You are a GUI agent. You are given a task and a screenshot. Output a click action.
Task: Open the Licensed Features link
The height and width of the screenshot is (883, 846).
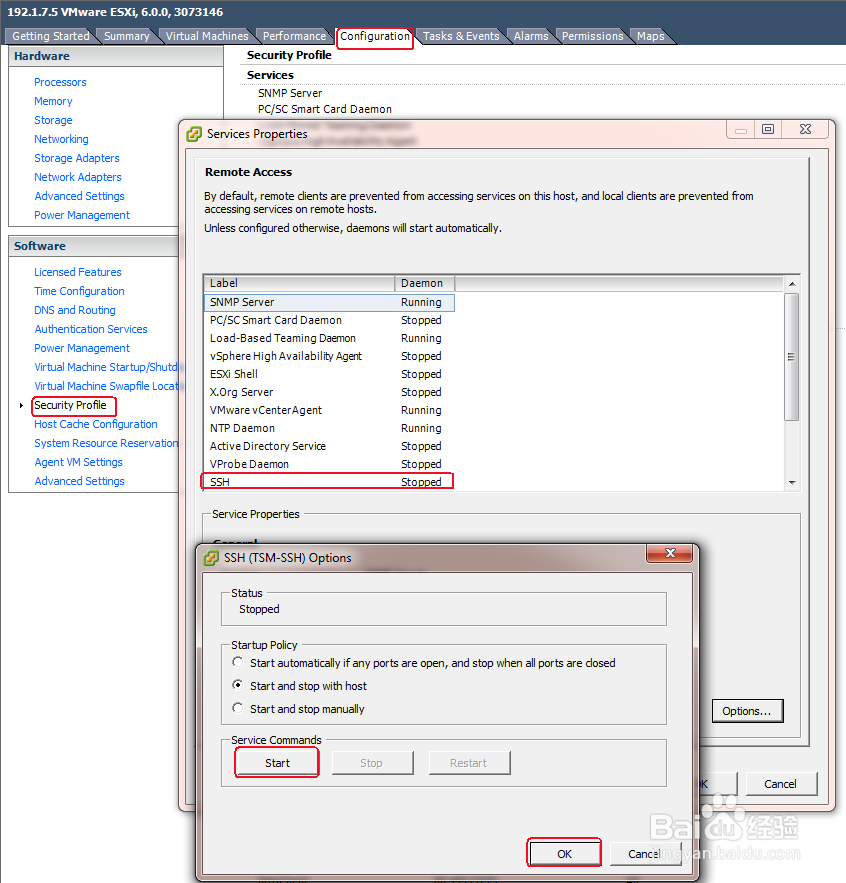coord(78,272)
